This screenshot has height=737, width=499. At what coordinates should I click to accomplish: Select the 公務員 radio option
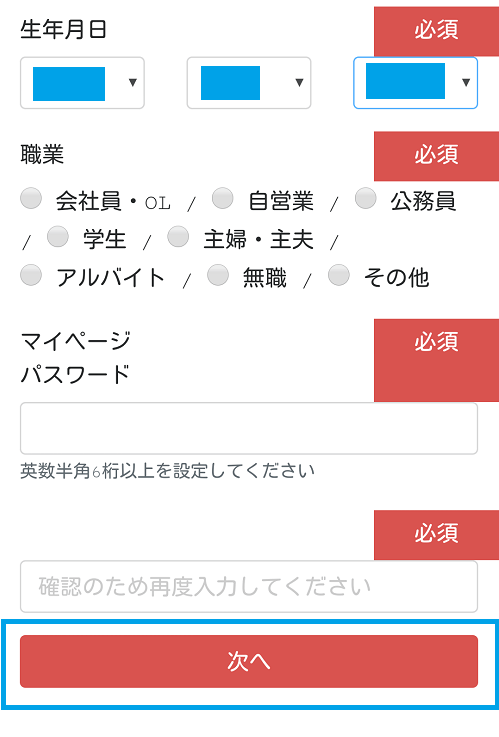(366, 198)
